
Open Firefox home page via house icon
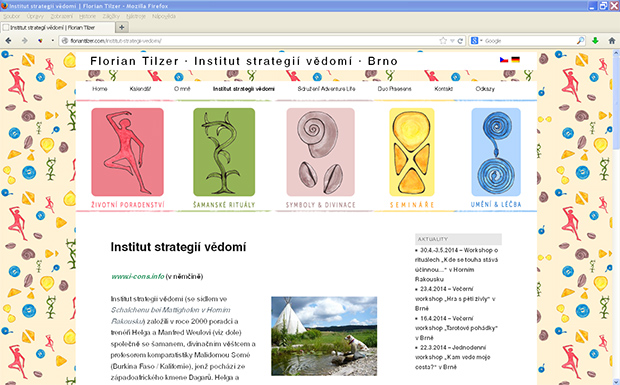coord(612,41)
